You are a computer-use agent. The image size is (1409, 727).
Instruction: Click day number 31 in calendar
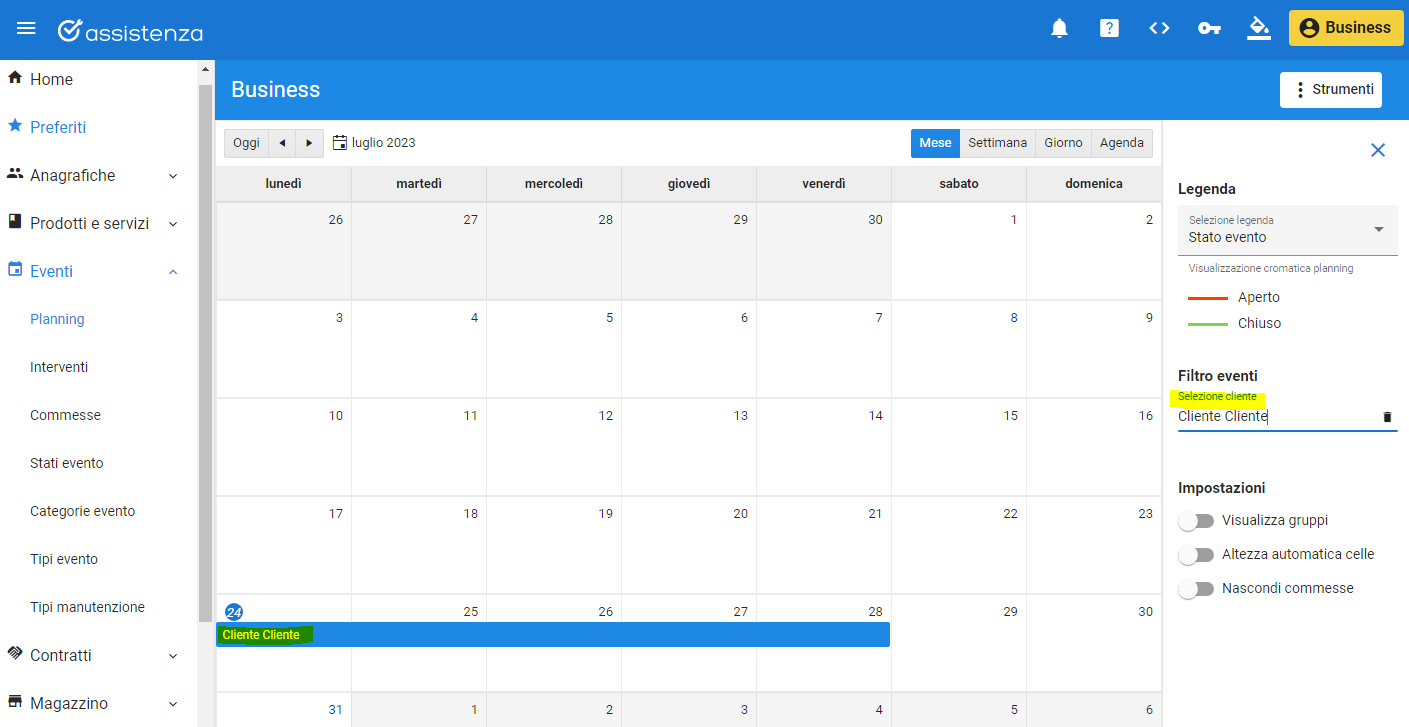[x=336, y=710]
